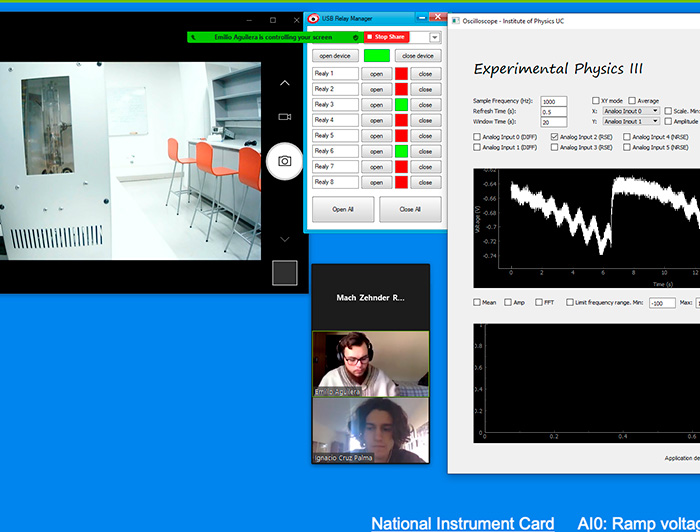Expand the device list dropdown in Relay Manager

[x=435, y=37]
